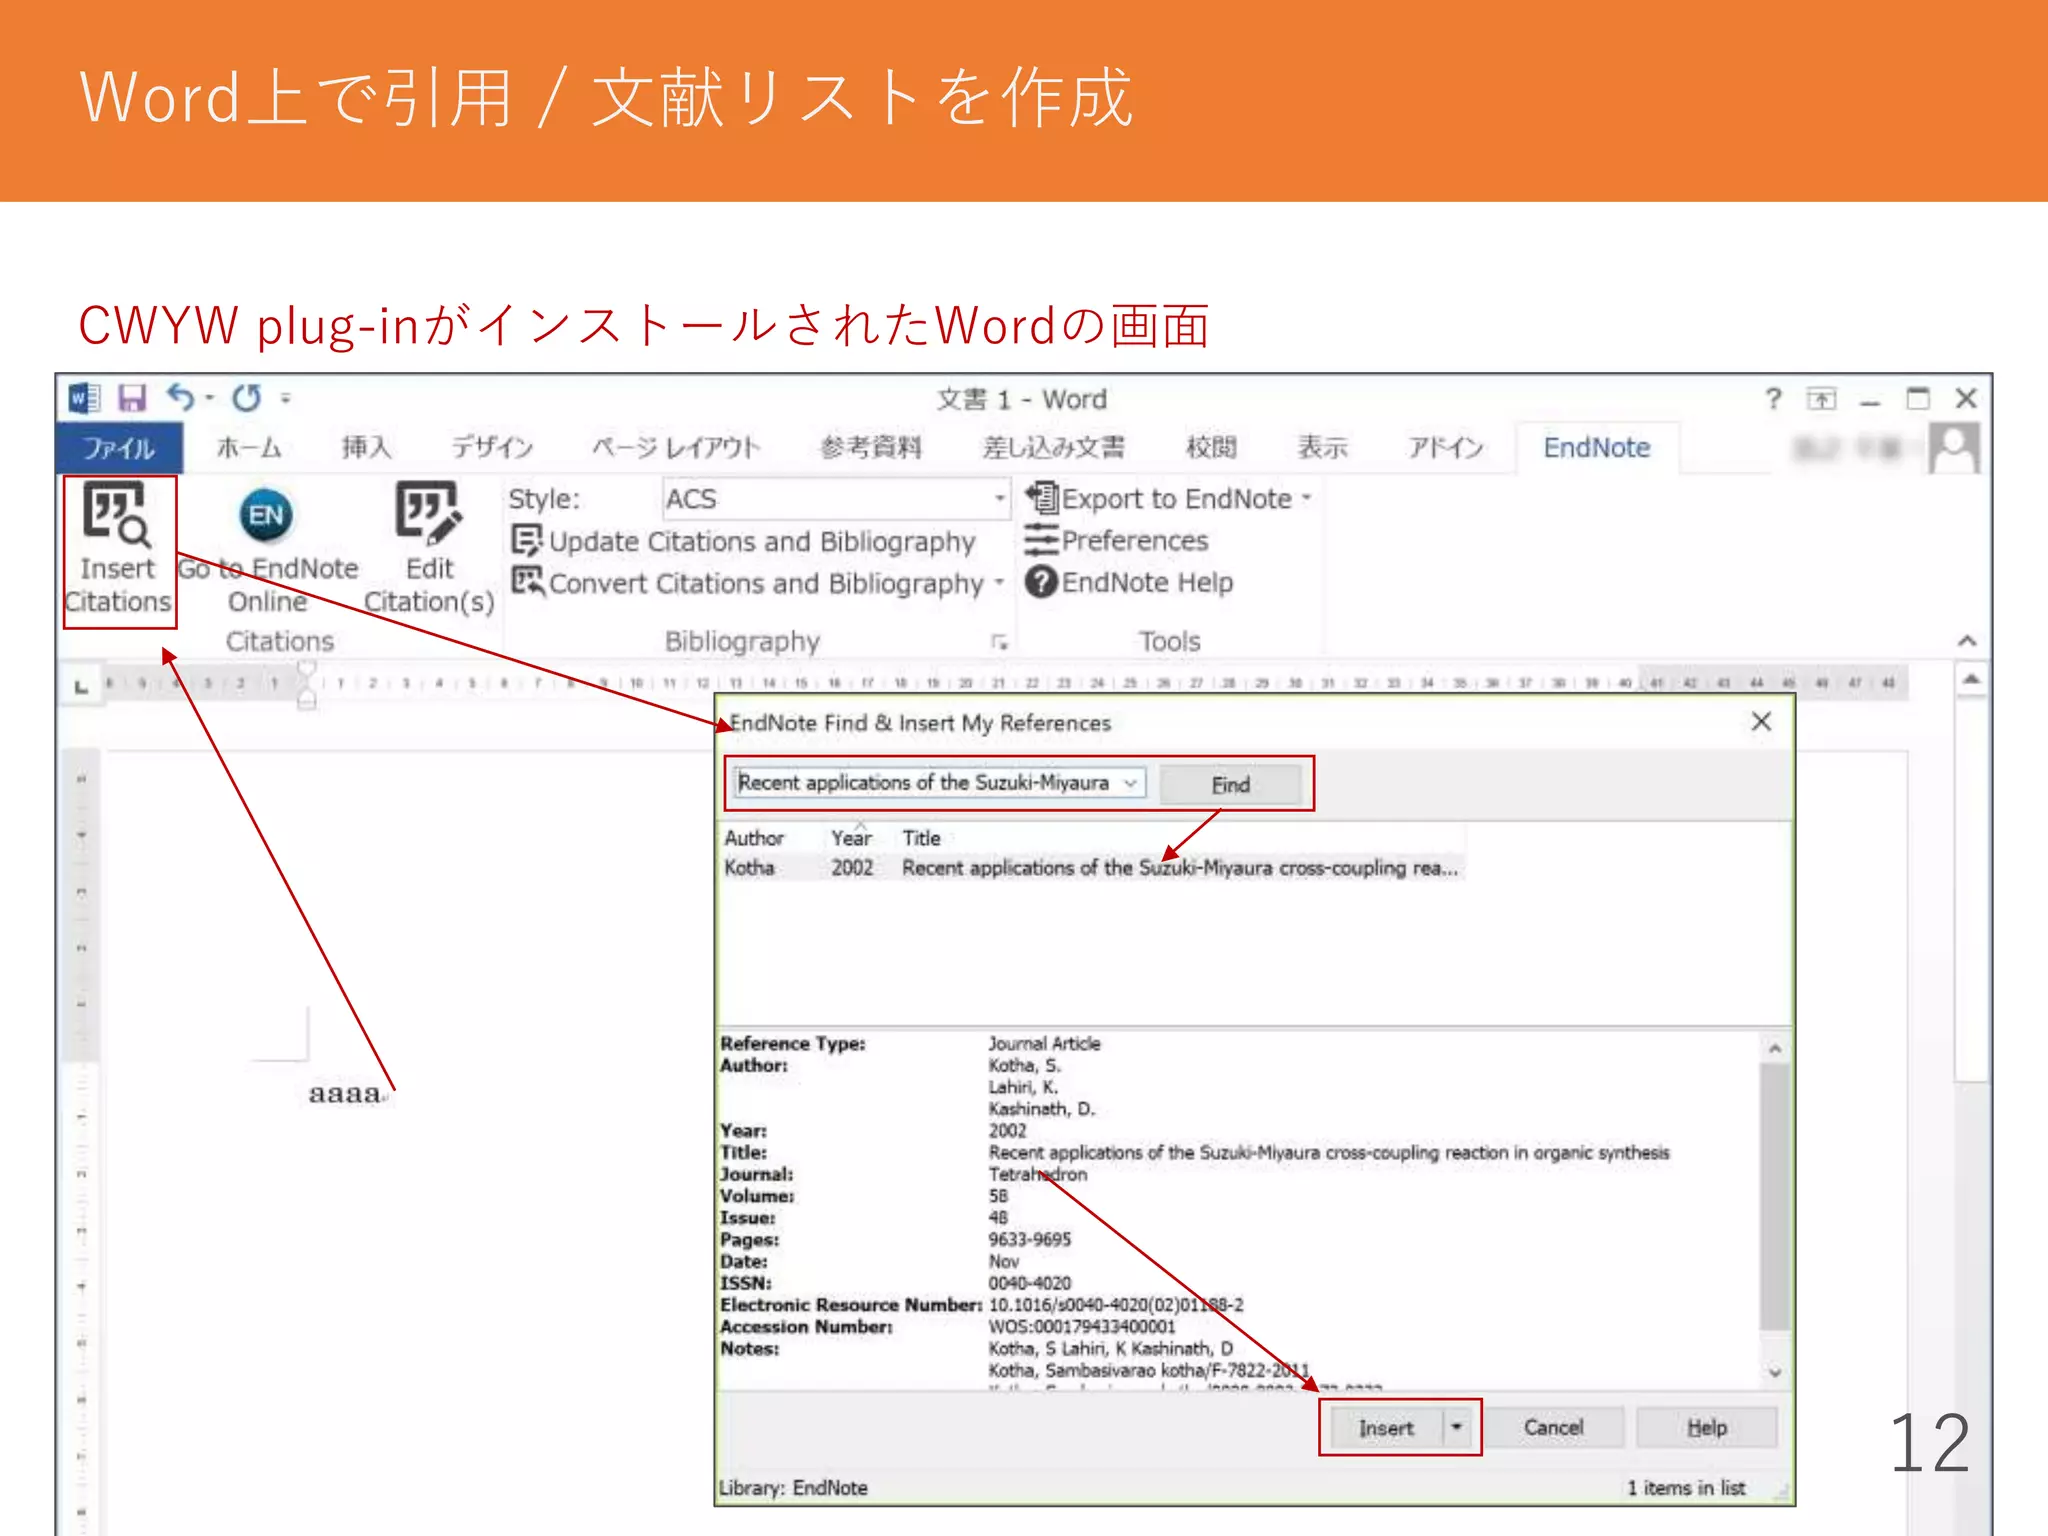Open the ファイル tab

pyautogui.click(x=118, y=447)
